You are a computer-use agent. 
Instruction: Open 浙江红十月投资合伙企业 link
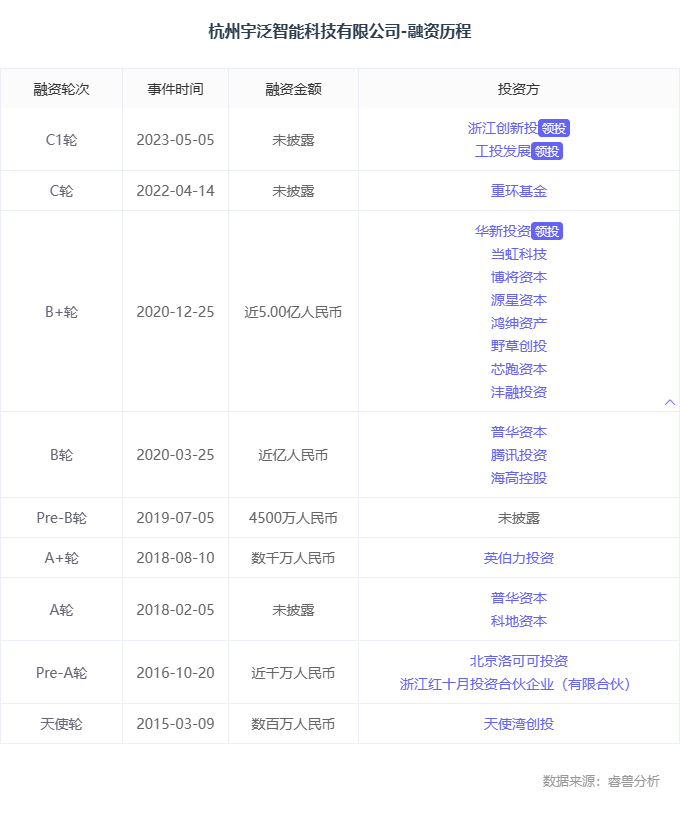coord(515,685)
